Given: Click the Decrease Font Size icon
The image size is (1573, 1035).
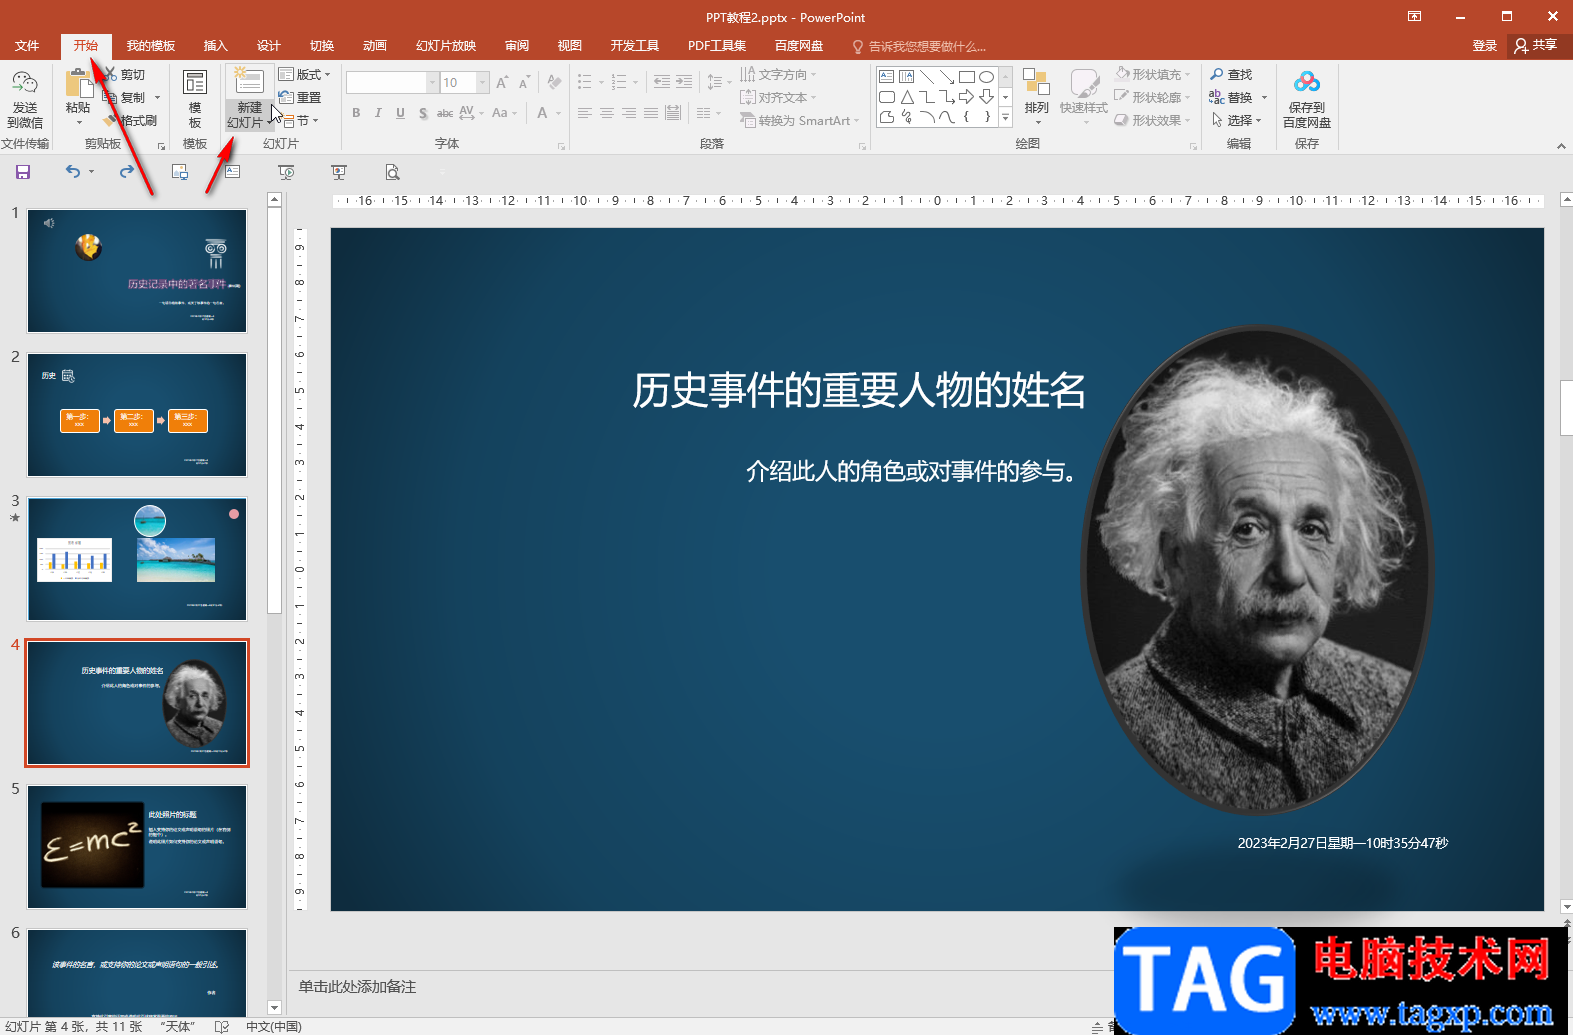Looking at the screenshot, I should coord(524,83).
